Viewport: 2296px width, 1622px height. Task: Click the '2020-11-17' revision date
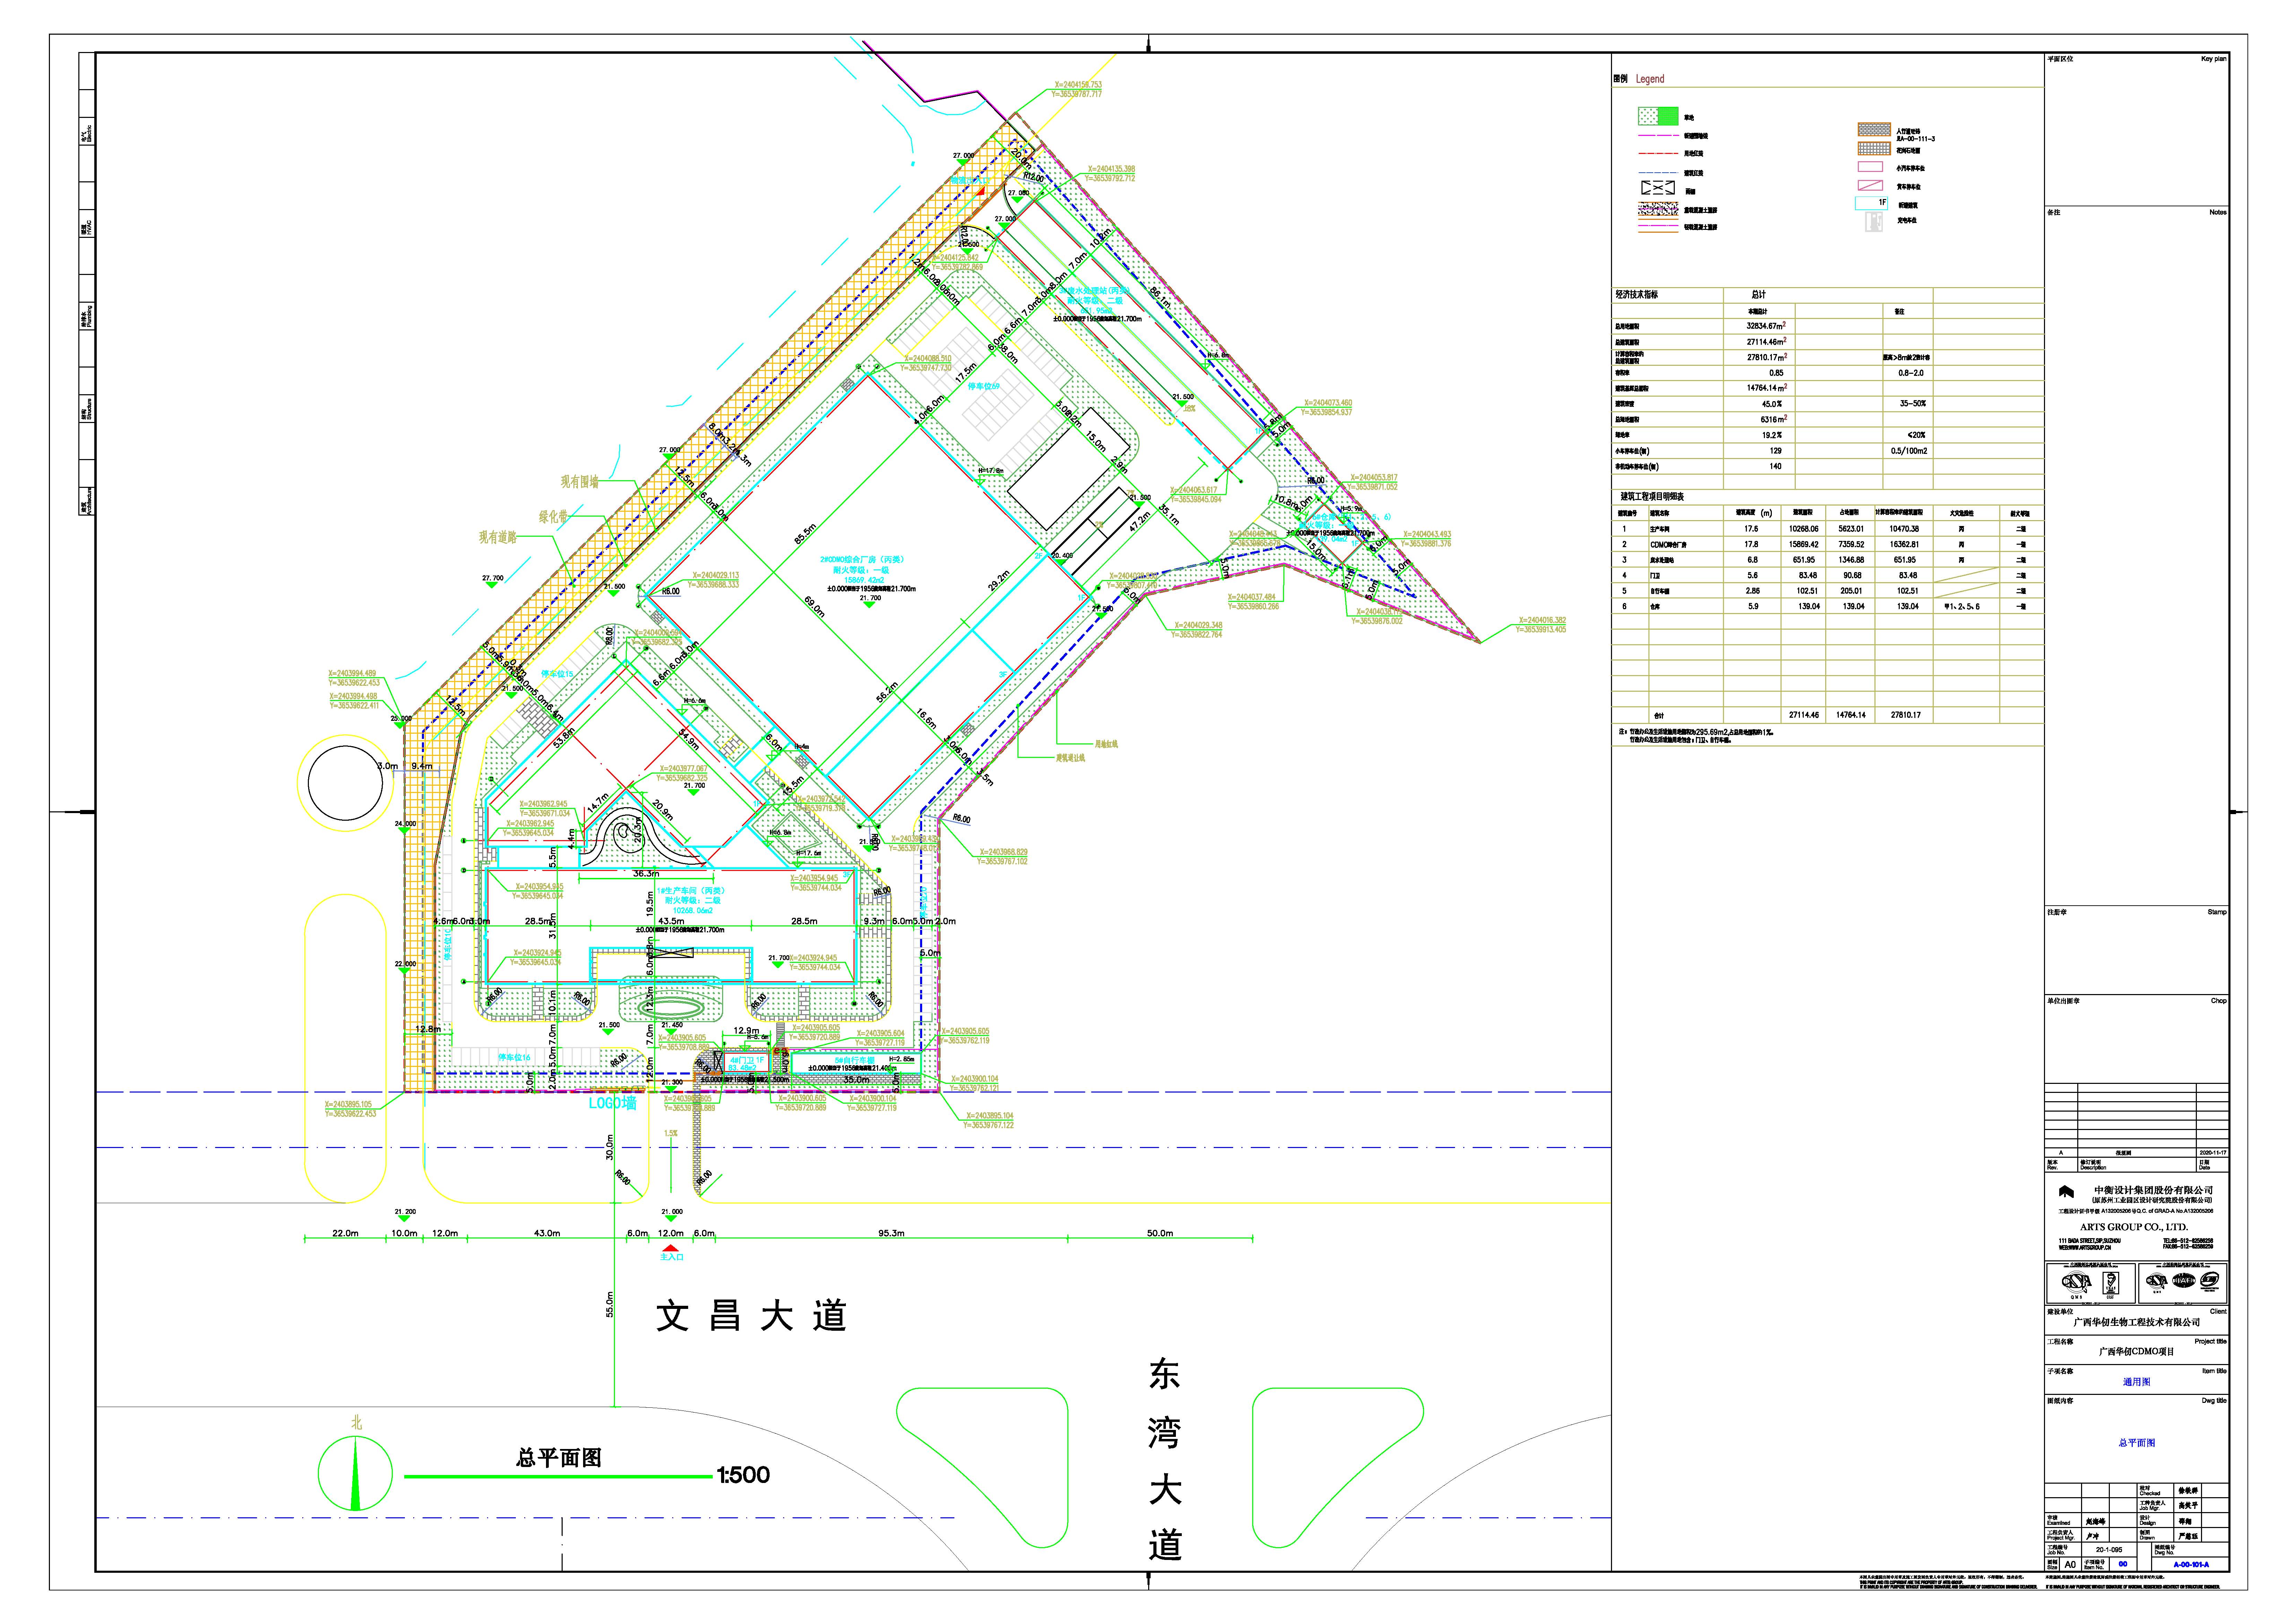pyautogui.click(x=2213, y=1153)
